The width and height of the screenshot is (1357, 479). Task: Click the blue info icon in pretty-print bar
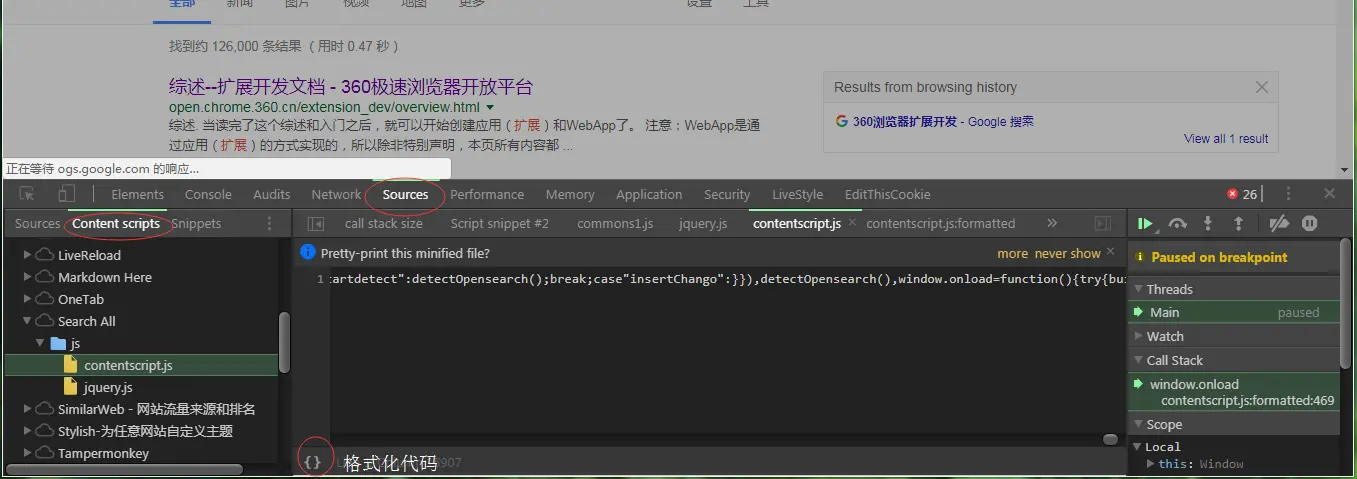coord(309,253)
